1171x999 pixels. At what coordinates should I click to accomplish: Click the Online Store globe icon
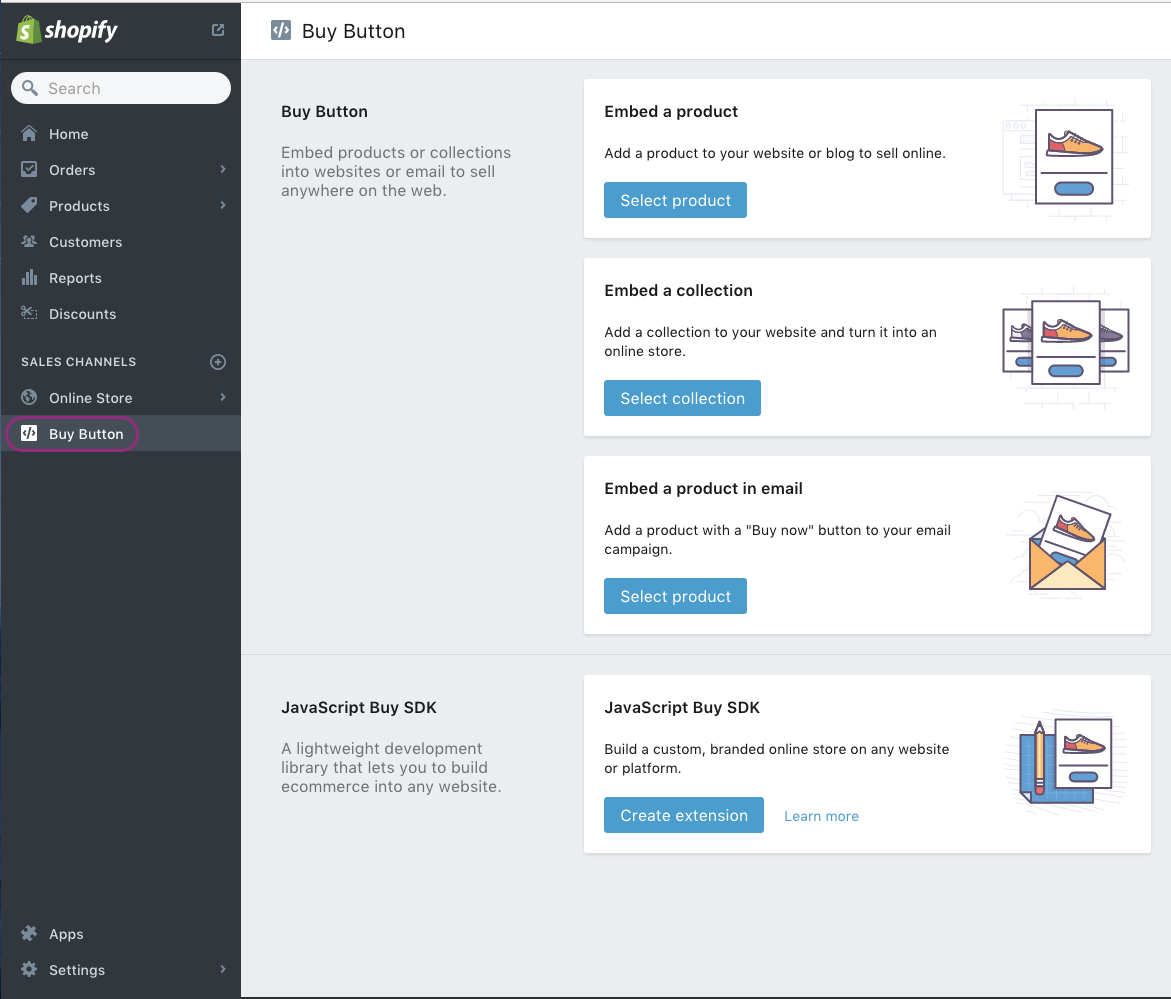coord(29,397)
